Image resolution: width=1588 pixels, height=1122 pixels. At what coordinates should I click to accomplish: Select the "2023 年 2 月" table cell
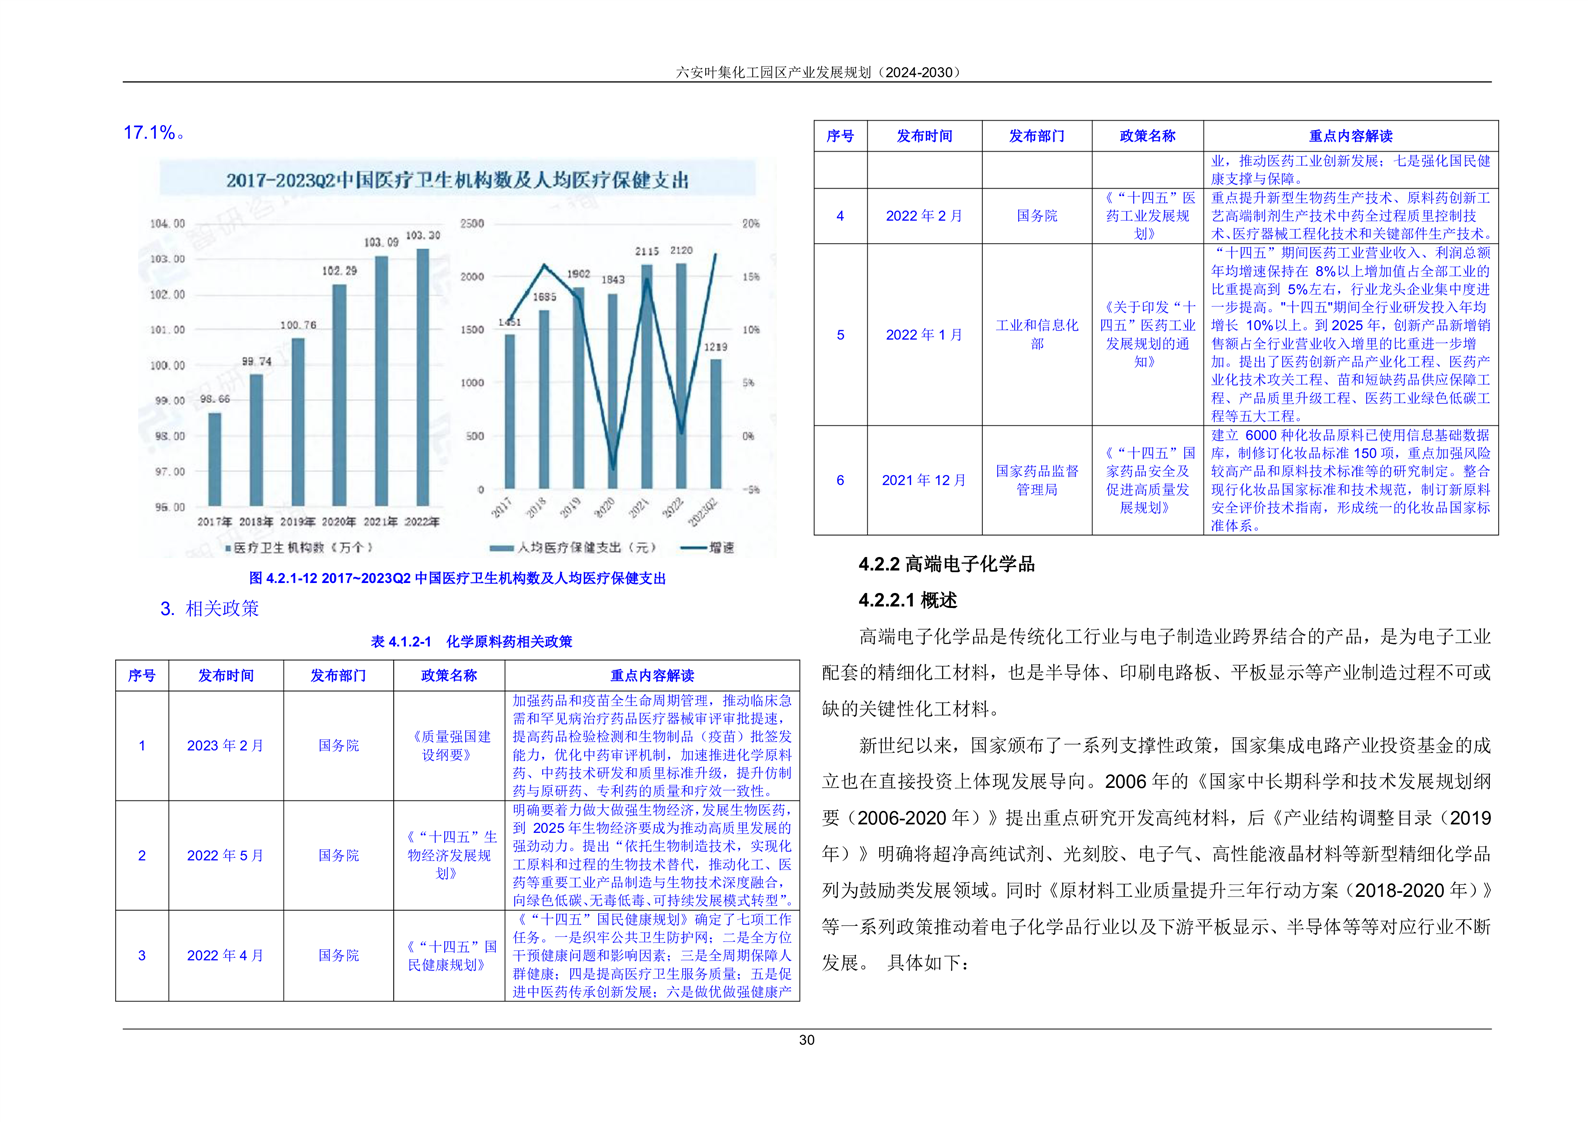[x=225, y=745]
